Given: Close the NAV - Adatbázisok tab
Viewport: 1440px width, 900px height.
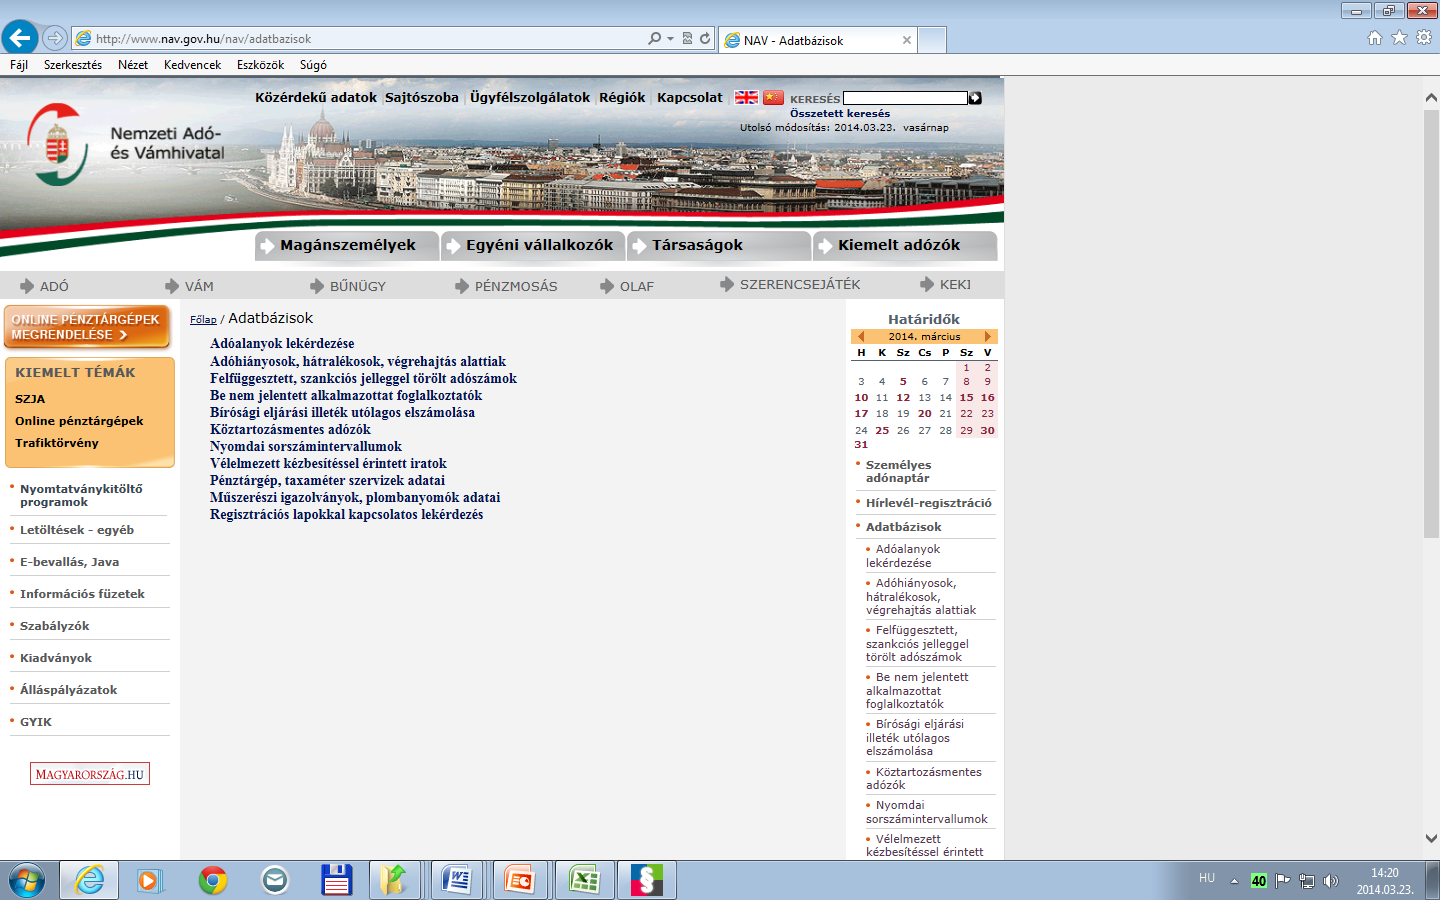Looking at the screenshot, I should click(907, 40).
